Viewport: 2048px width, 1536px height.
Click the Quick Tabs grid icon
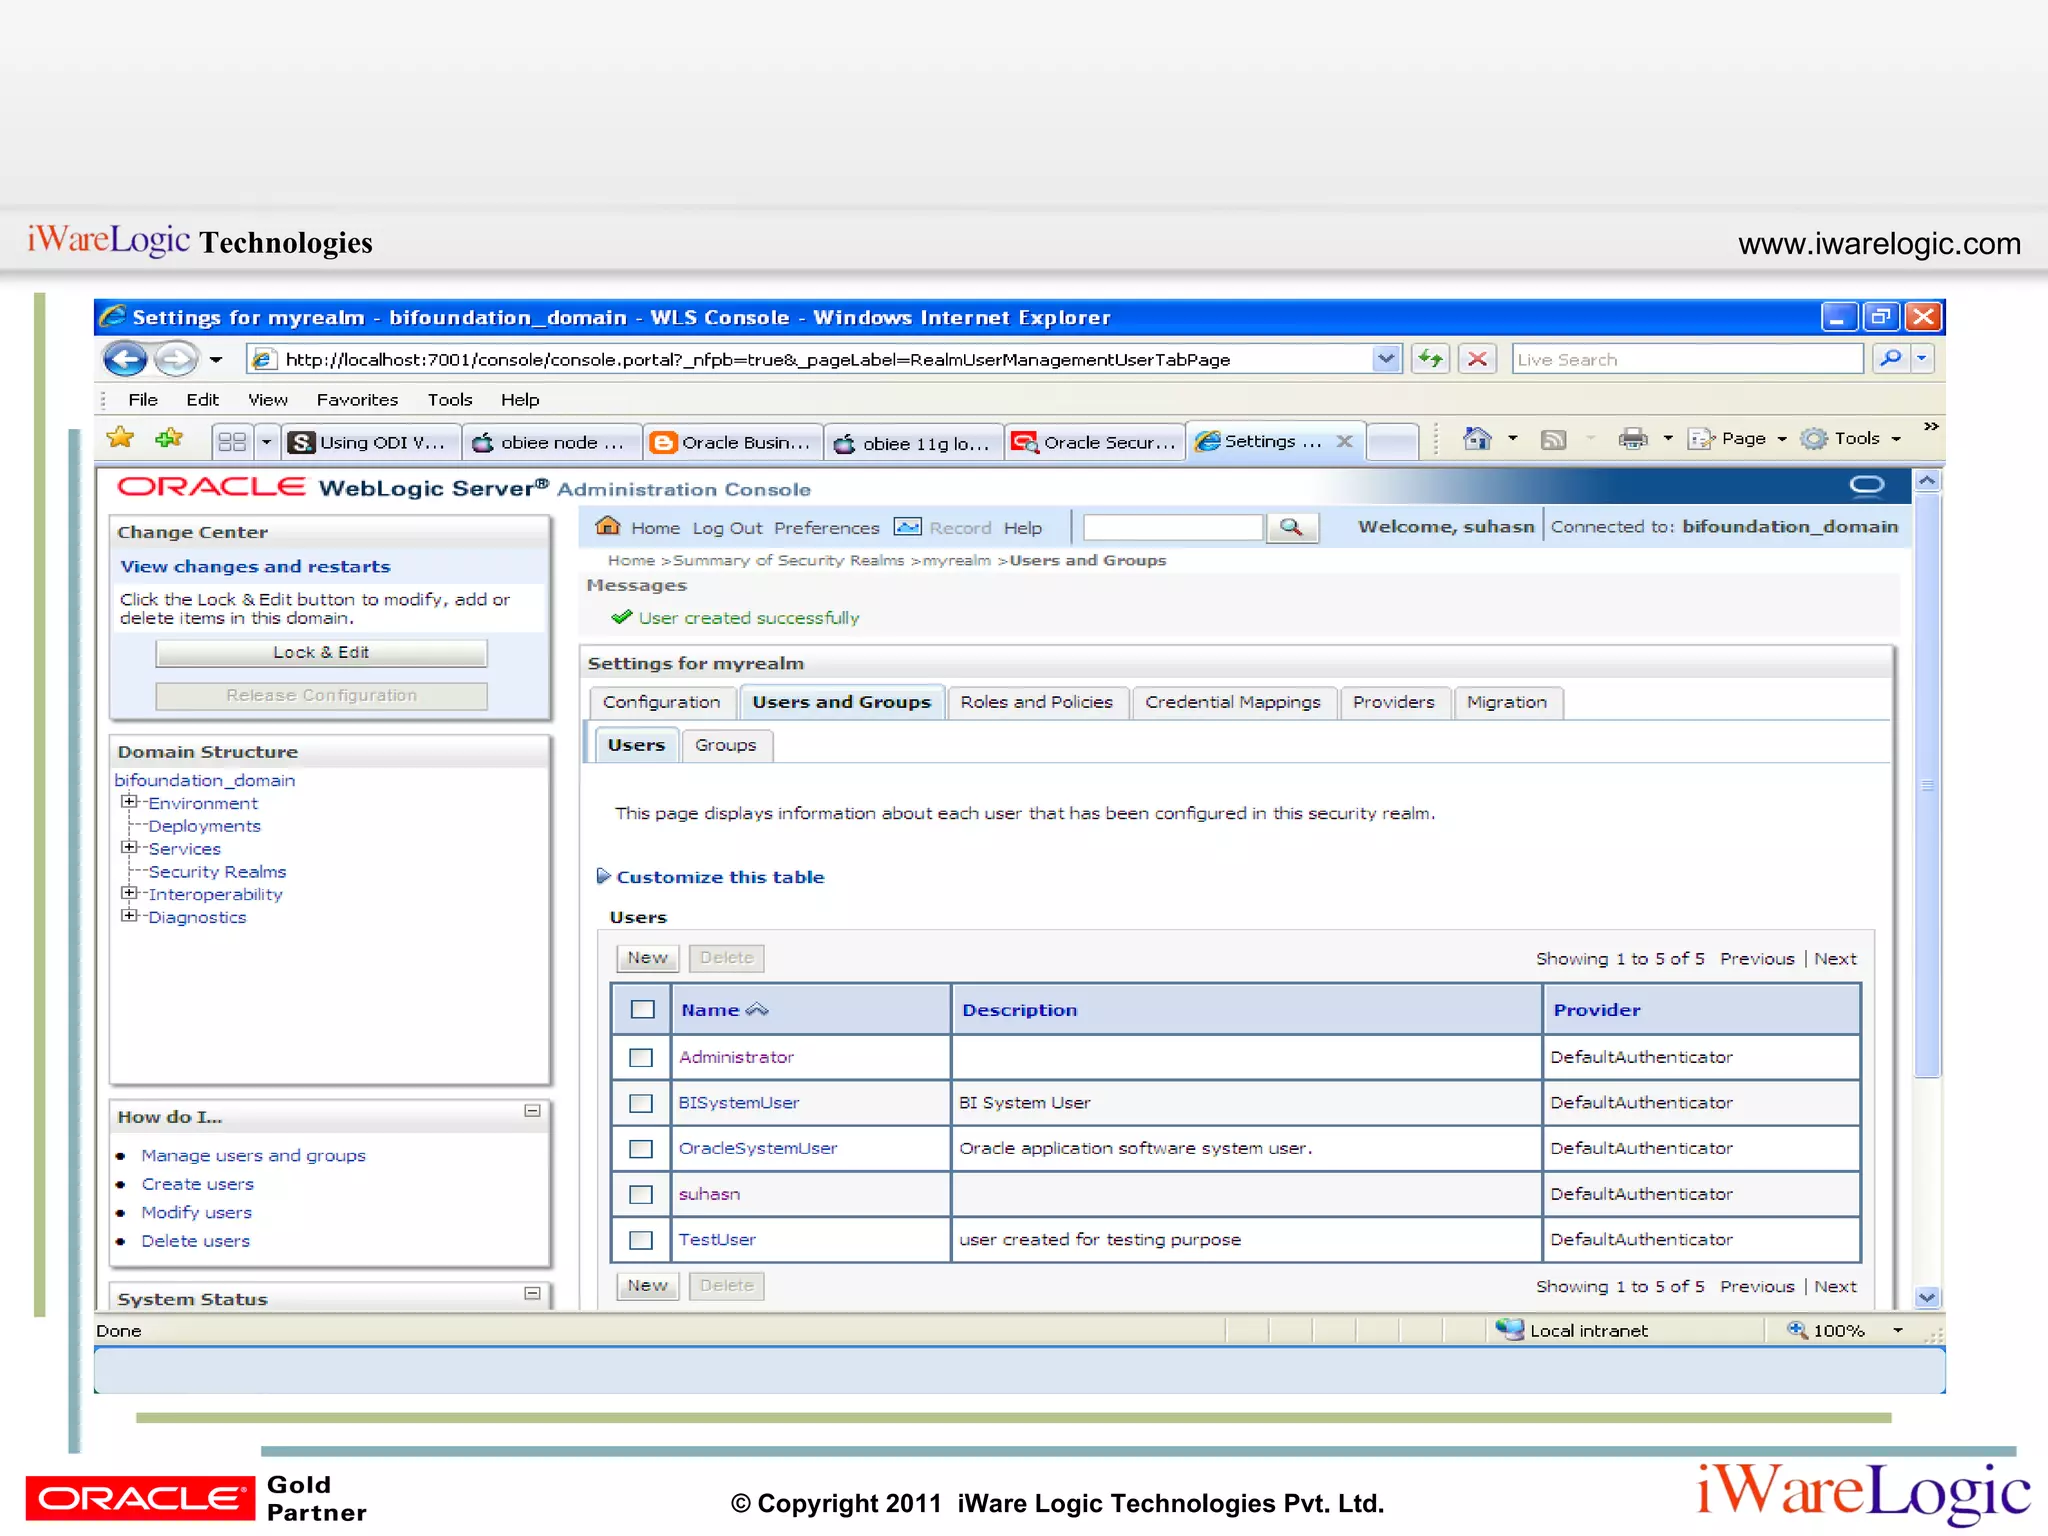click(232, 442)
